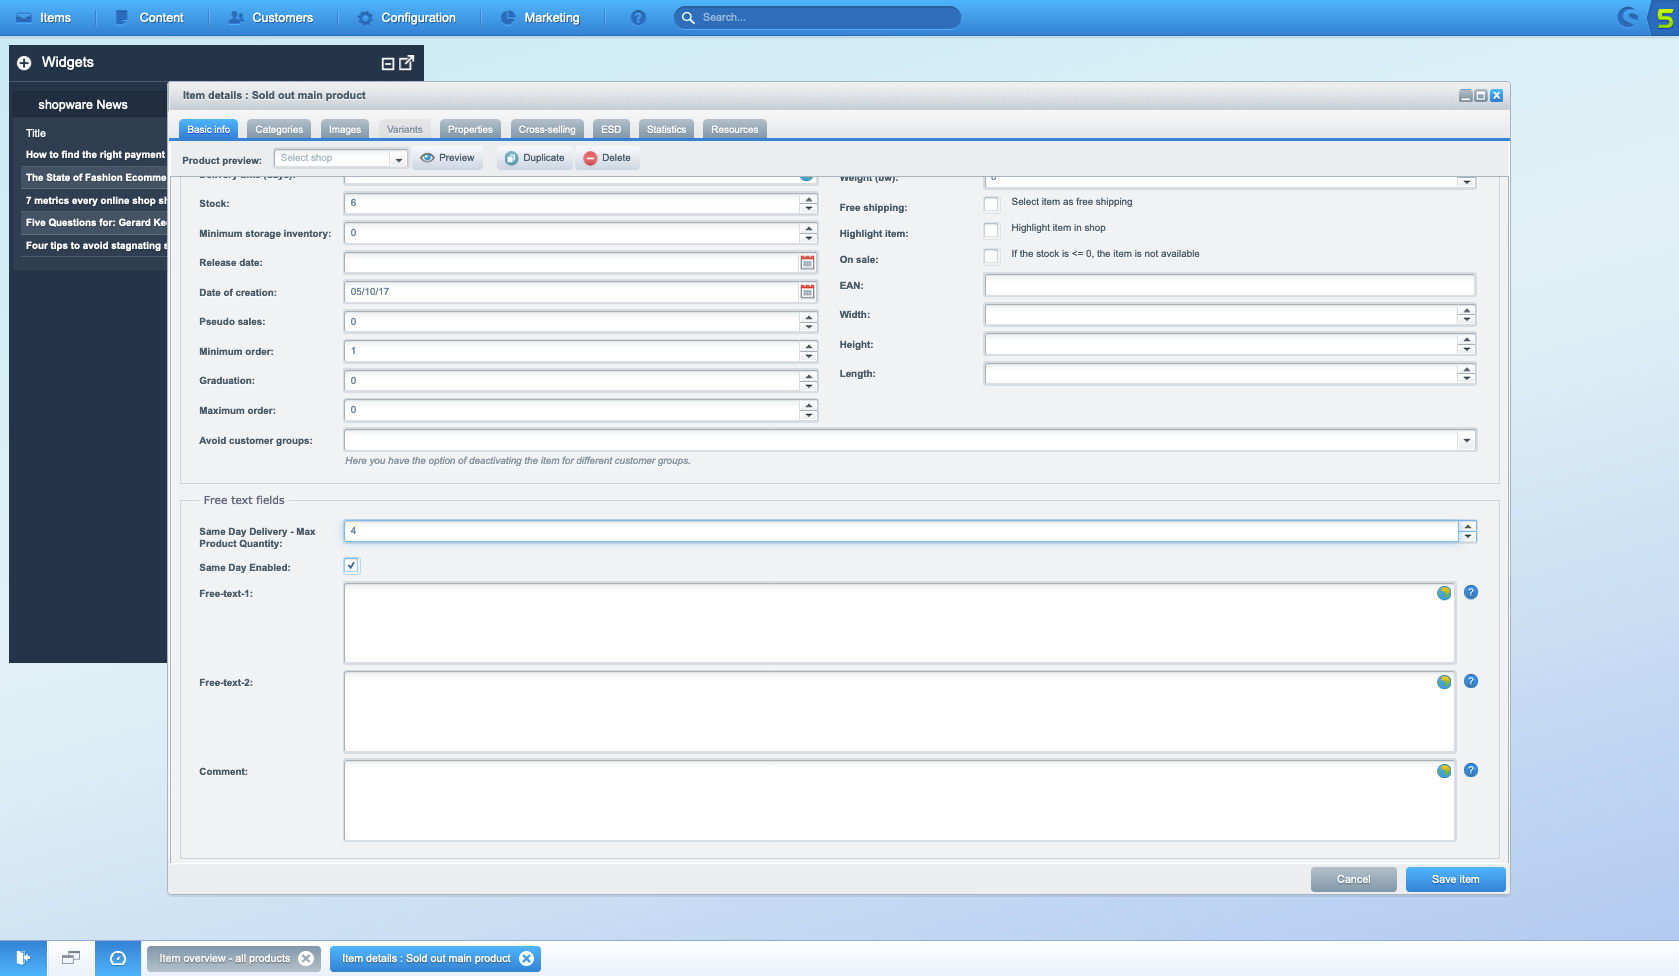Click the Save item button

pos(1455,879)
